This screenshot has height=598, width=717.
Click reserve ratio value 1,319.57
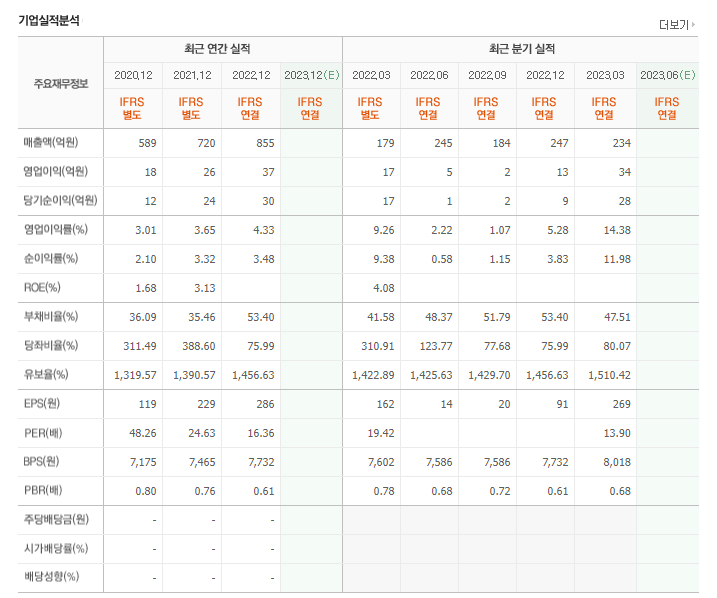135,375
